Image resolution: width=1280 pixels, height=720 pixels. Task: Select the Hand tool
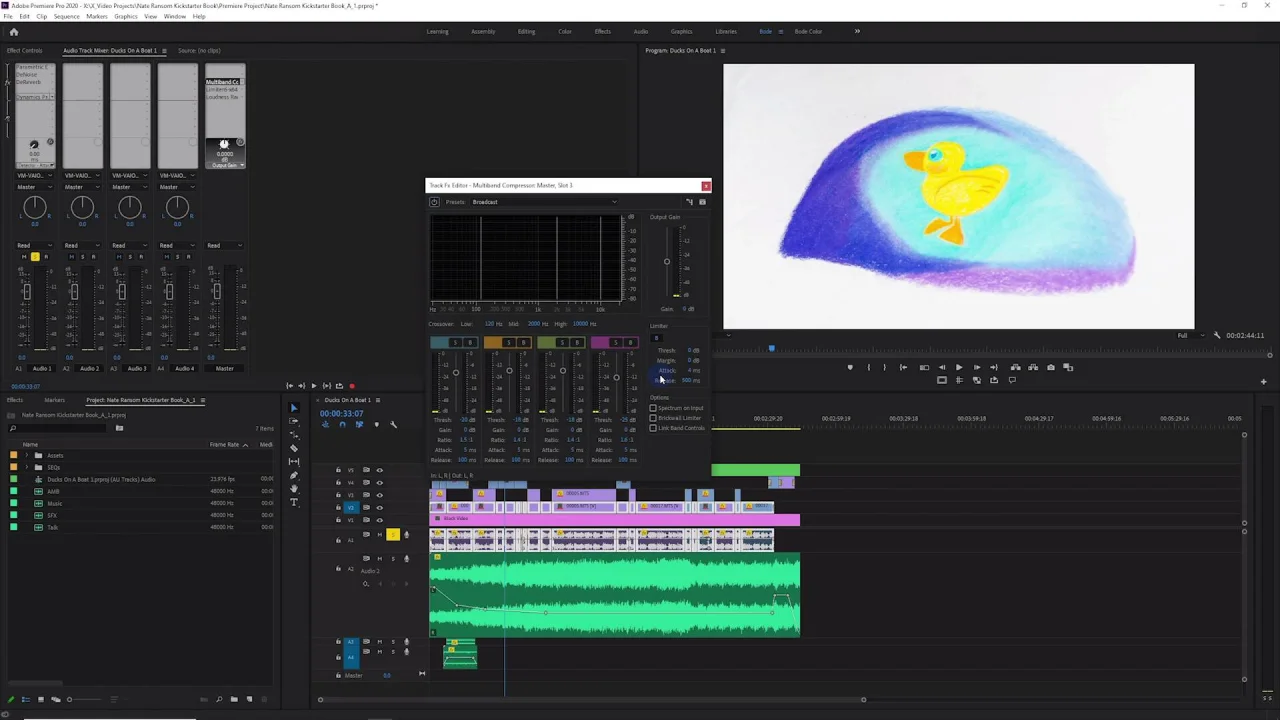(x=294, y=489)
